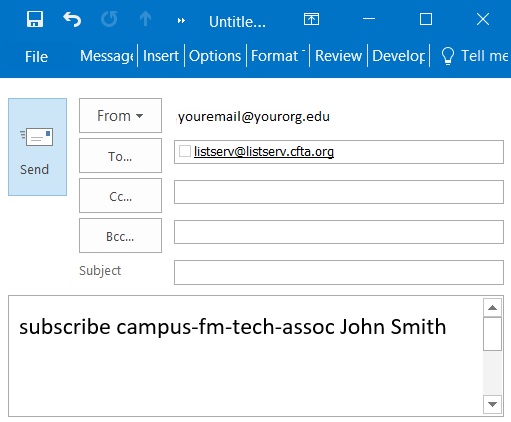Switch to the Insert ribbon tab
The width and height of the screenshot is (511, 422).
pyautogui.click(x=161, y=56)
